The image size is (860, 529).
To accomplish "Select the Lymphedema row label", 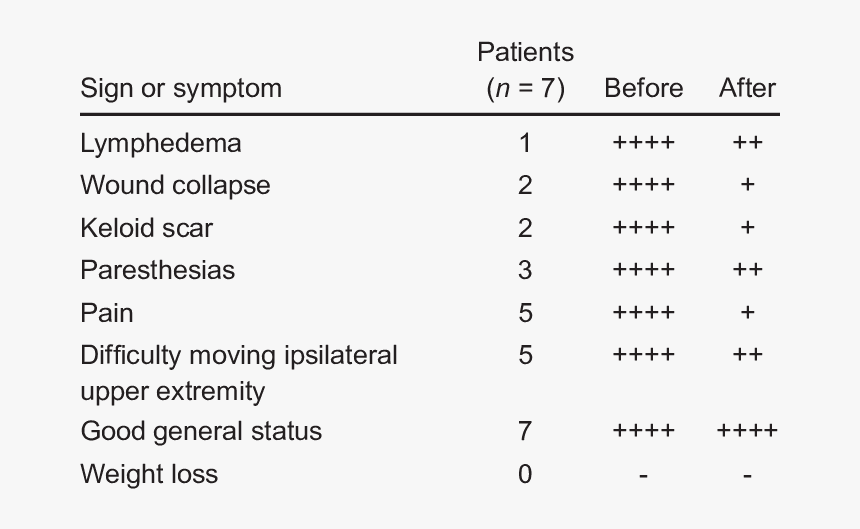I will 161,144.
